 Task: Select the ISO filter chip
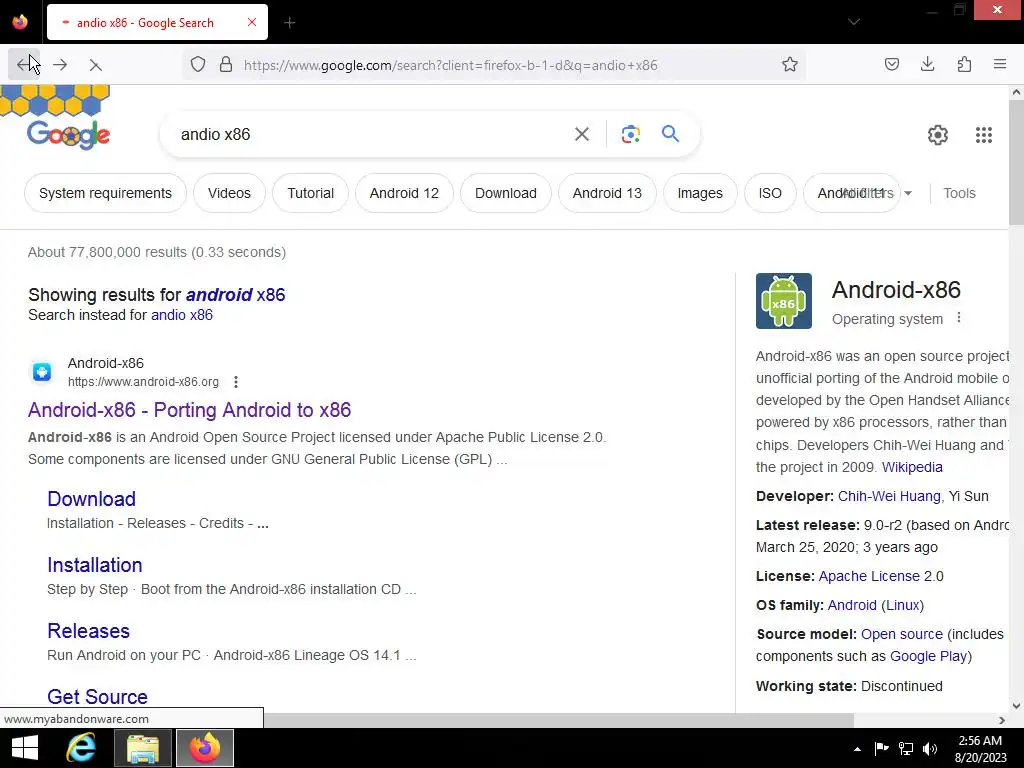coord(770,193)
